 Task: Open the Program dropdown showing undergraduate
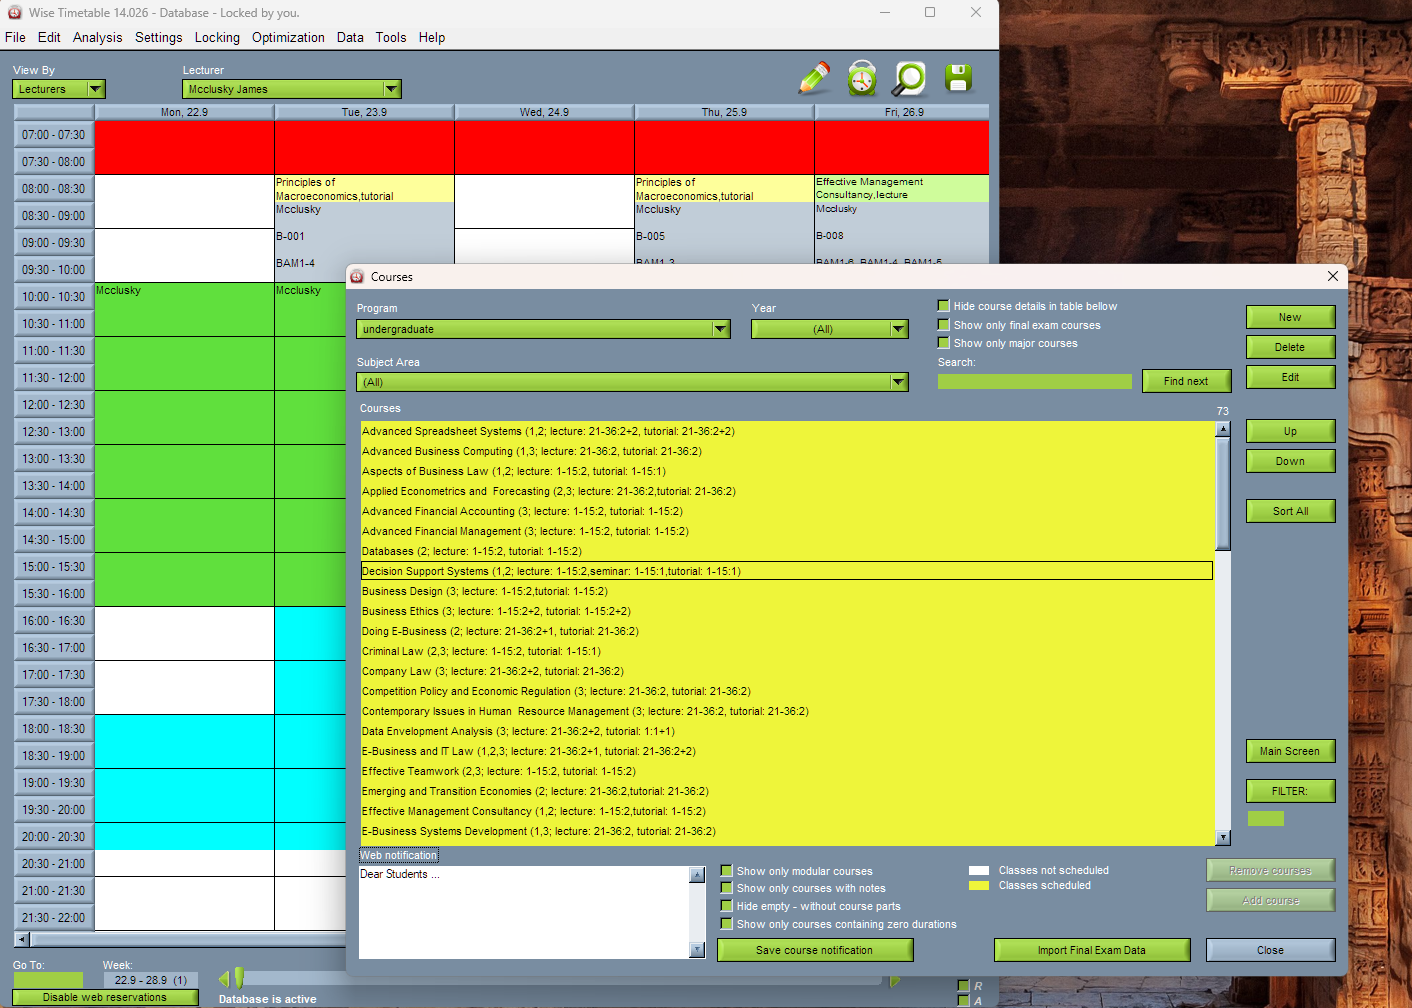720,329
